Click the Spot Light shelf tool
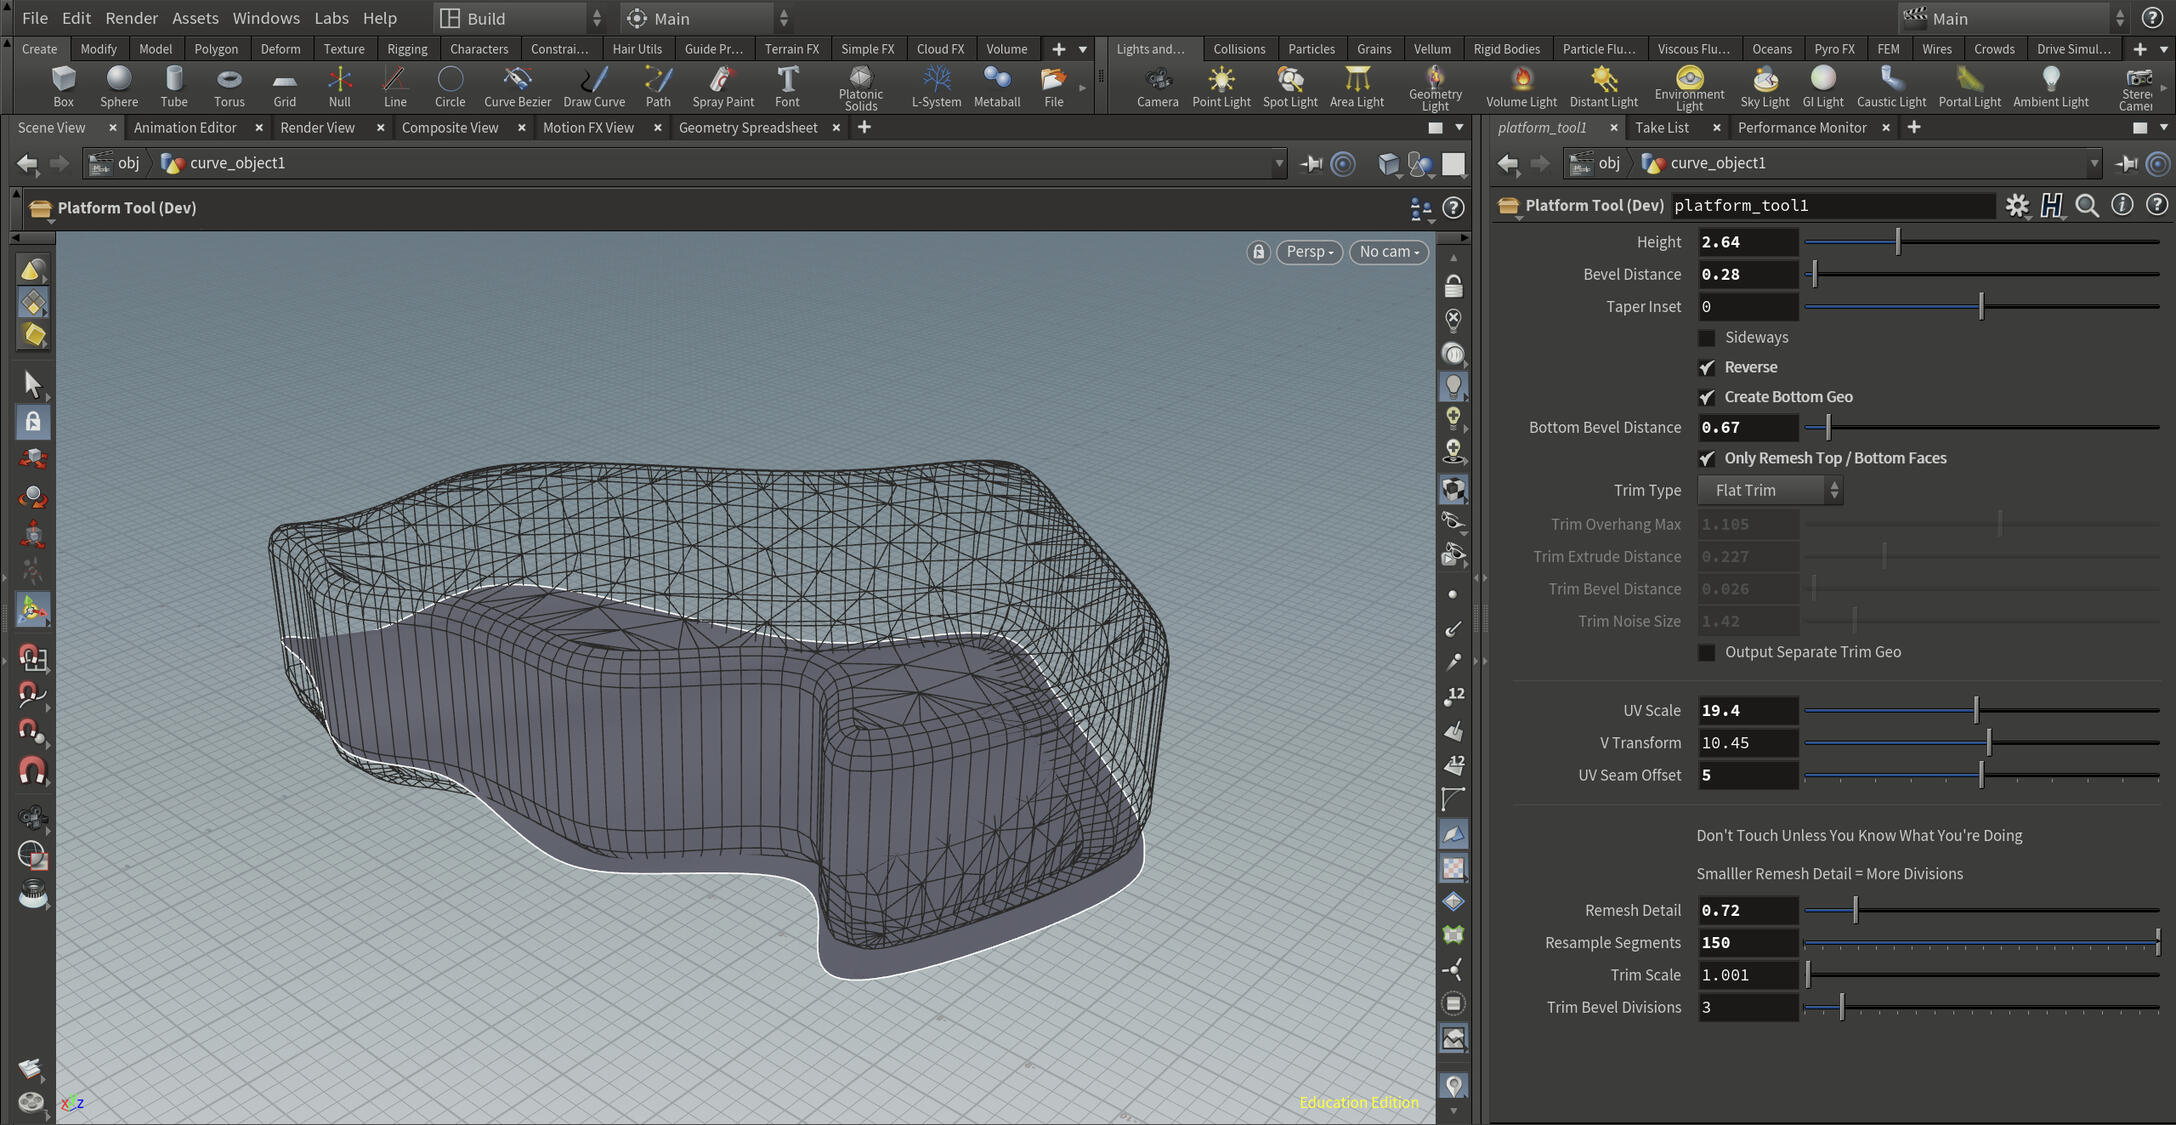This screenshot has height=1125, width=2176. (x=1289, y=86)
